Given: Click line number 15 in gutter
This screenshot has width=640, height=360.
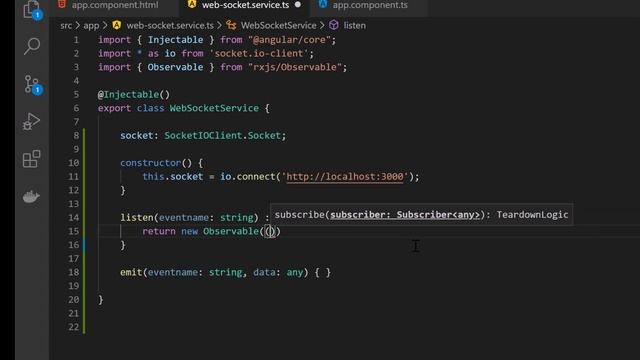Looking at the screenshot, I should pos(73,231).
